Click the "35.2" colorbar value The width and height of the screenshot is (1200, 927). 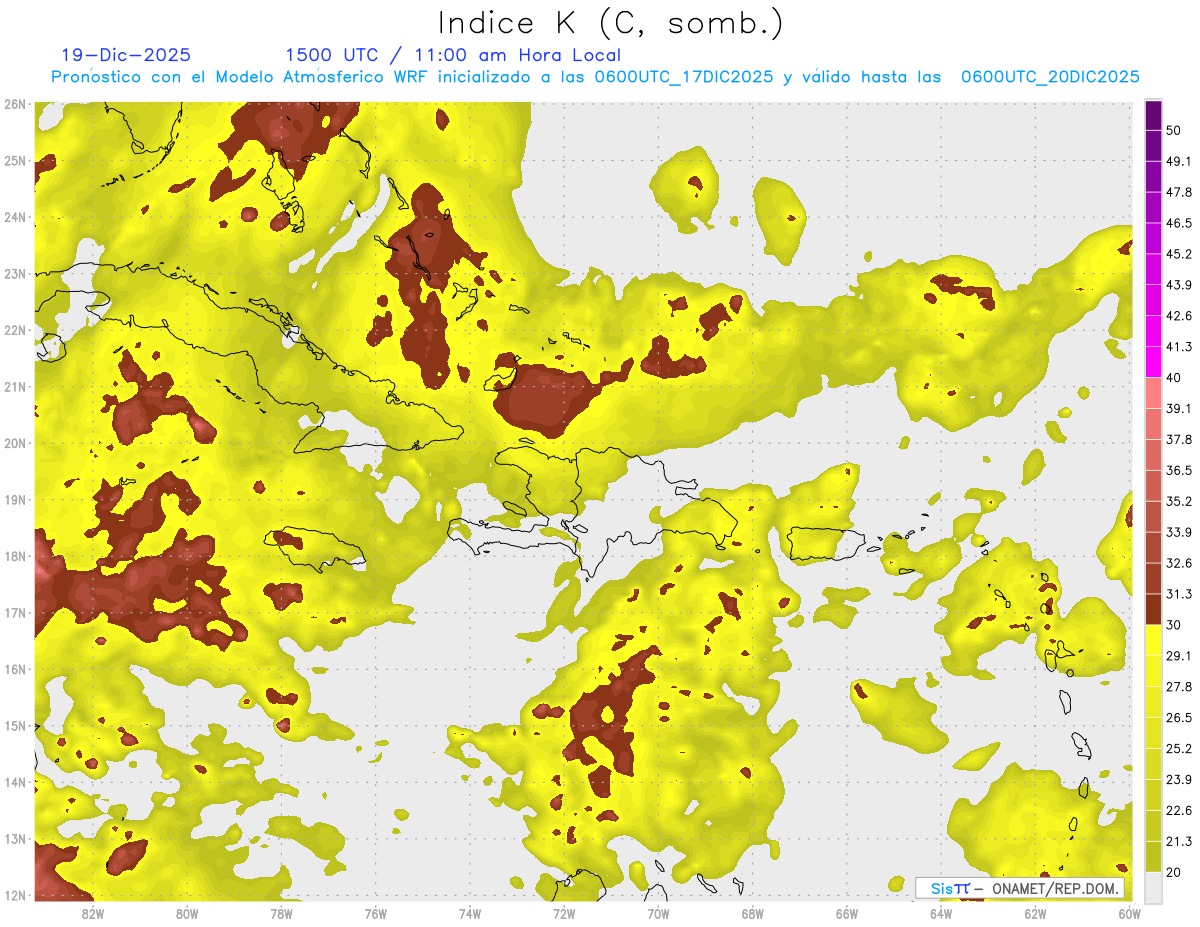[1179, 502]
